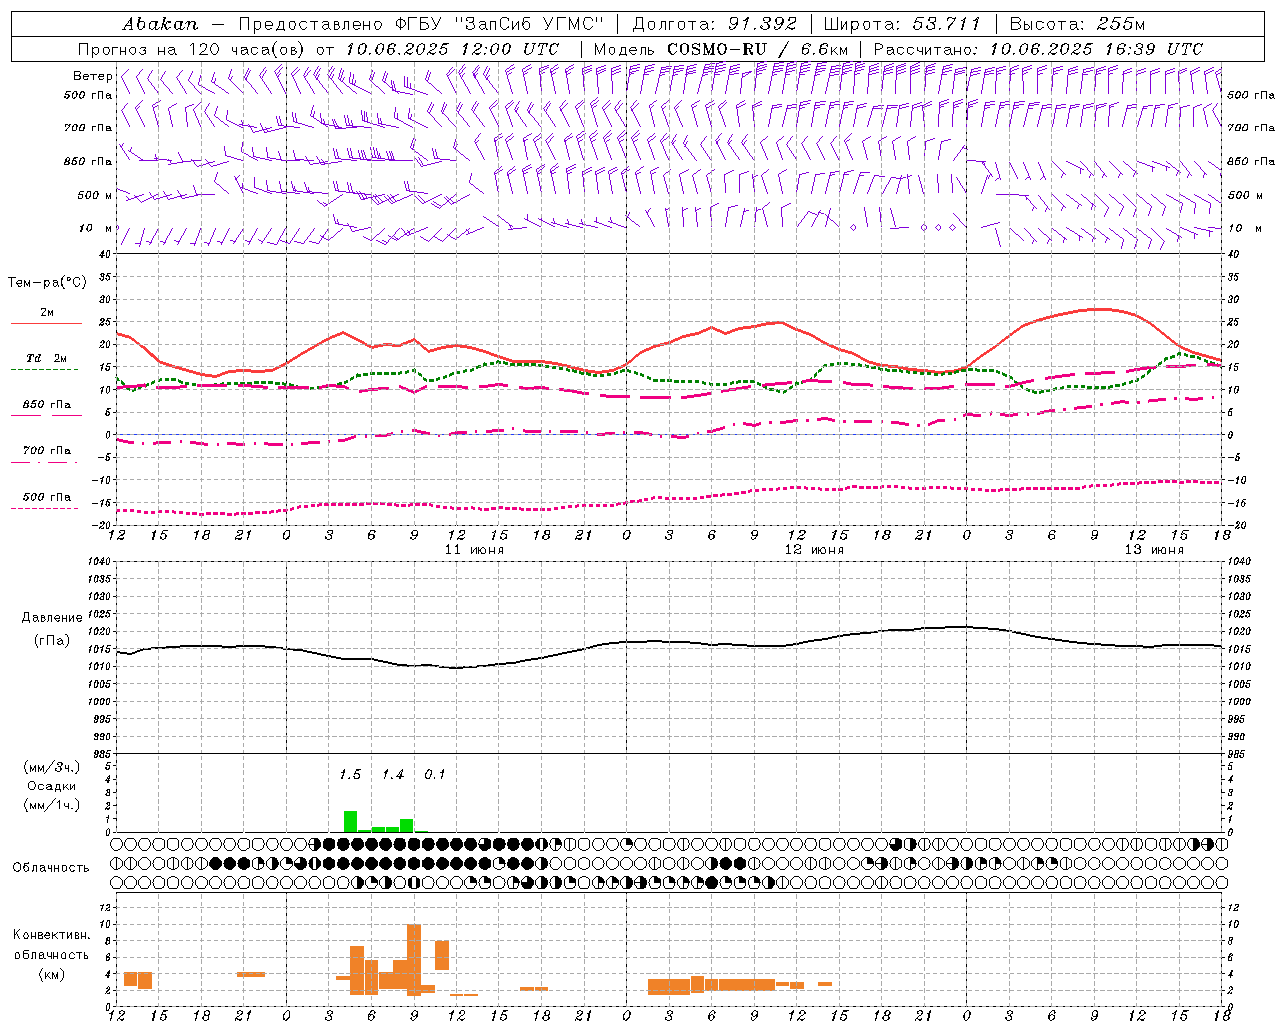The image size is (1280, 1024).
Task: Click the (гПа) unit label under Давление
Action: [x=52, y=641]
